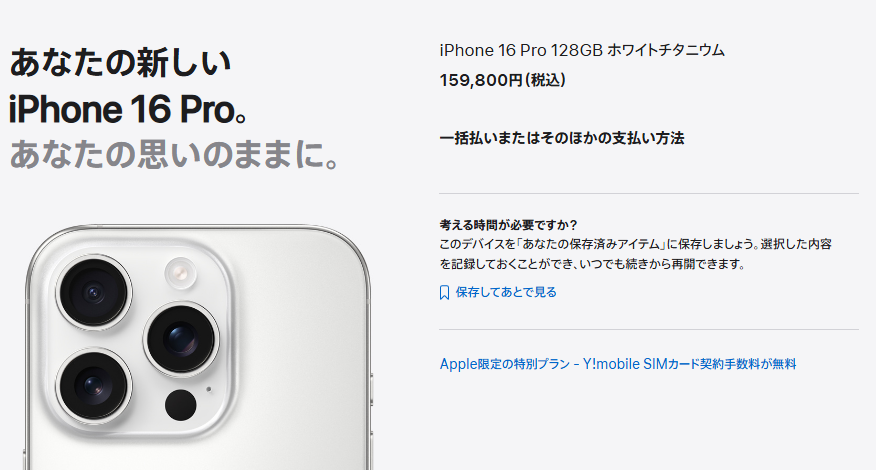This screenshot has height=470, width=876.
Task: Click the large iPhone 16 Pro。 heading
Action: click(x=128, y=109)
